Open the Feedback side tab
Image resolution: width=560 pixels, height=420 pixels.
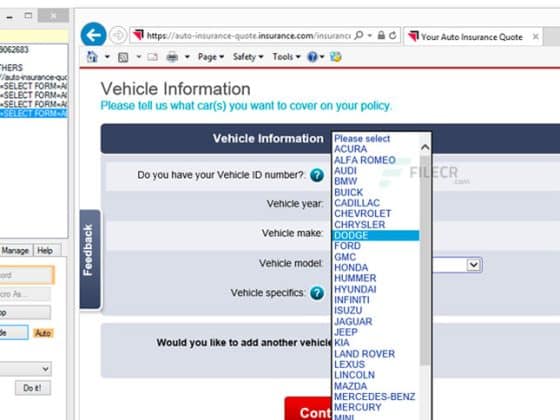coord(89,259)
